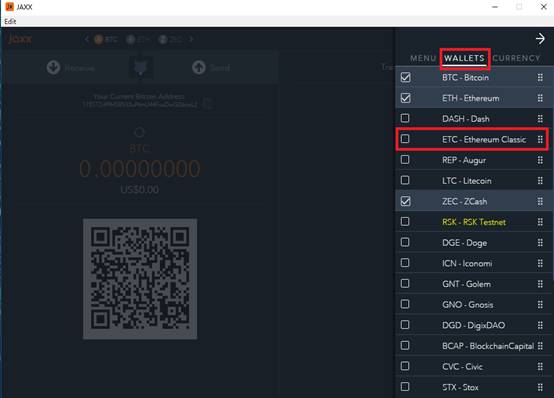Enable the DGD - DigixDAO checkbox
This screenshot has height=398, width=554.
405,324
